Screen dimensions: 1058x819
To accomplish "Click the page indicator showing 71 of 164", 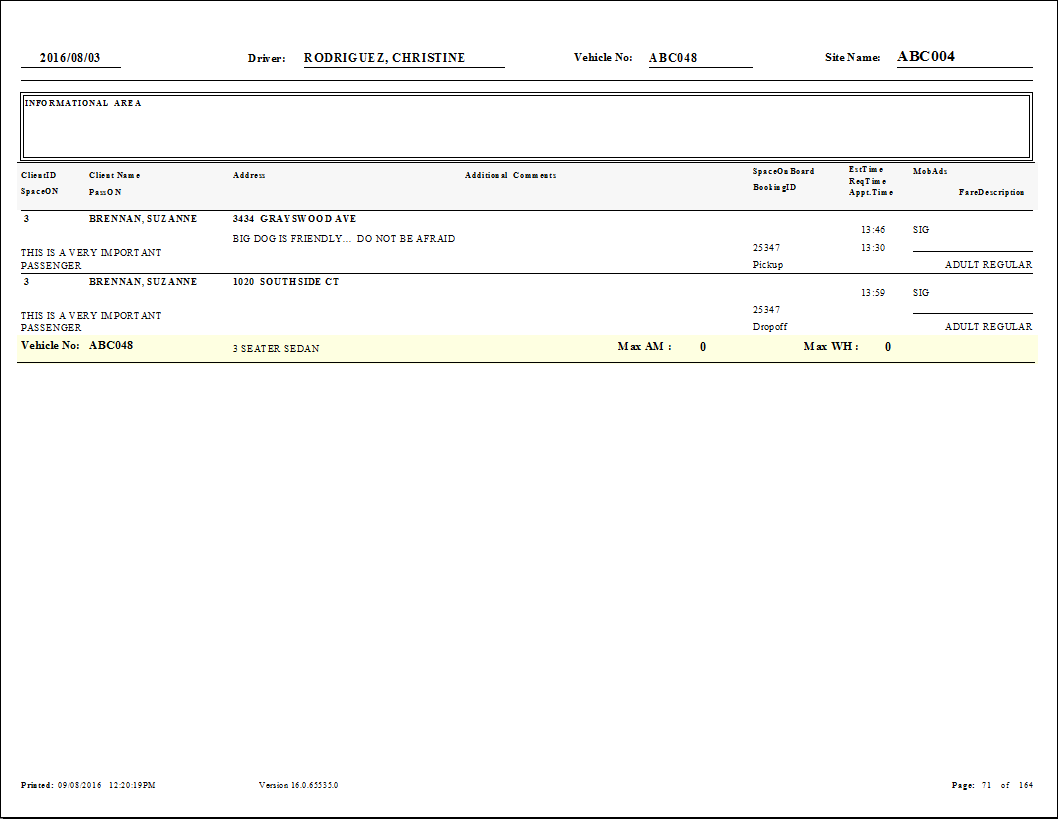I will click(1000, 785).
